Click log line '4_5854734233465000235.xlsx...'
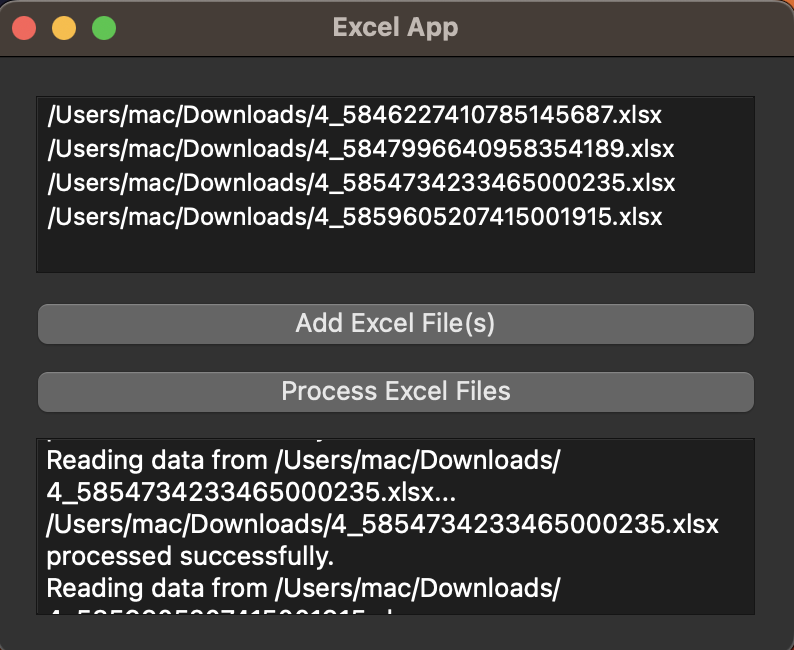The height and width of the screenshot is (650, 794). pyautogui.click(x=251, y=492)
